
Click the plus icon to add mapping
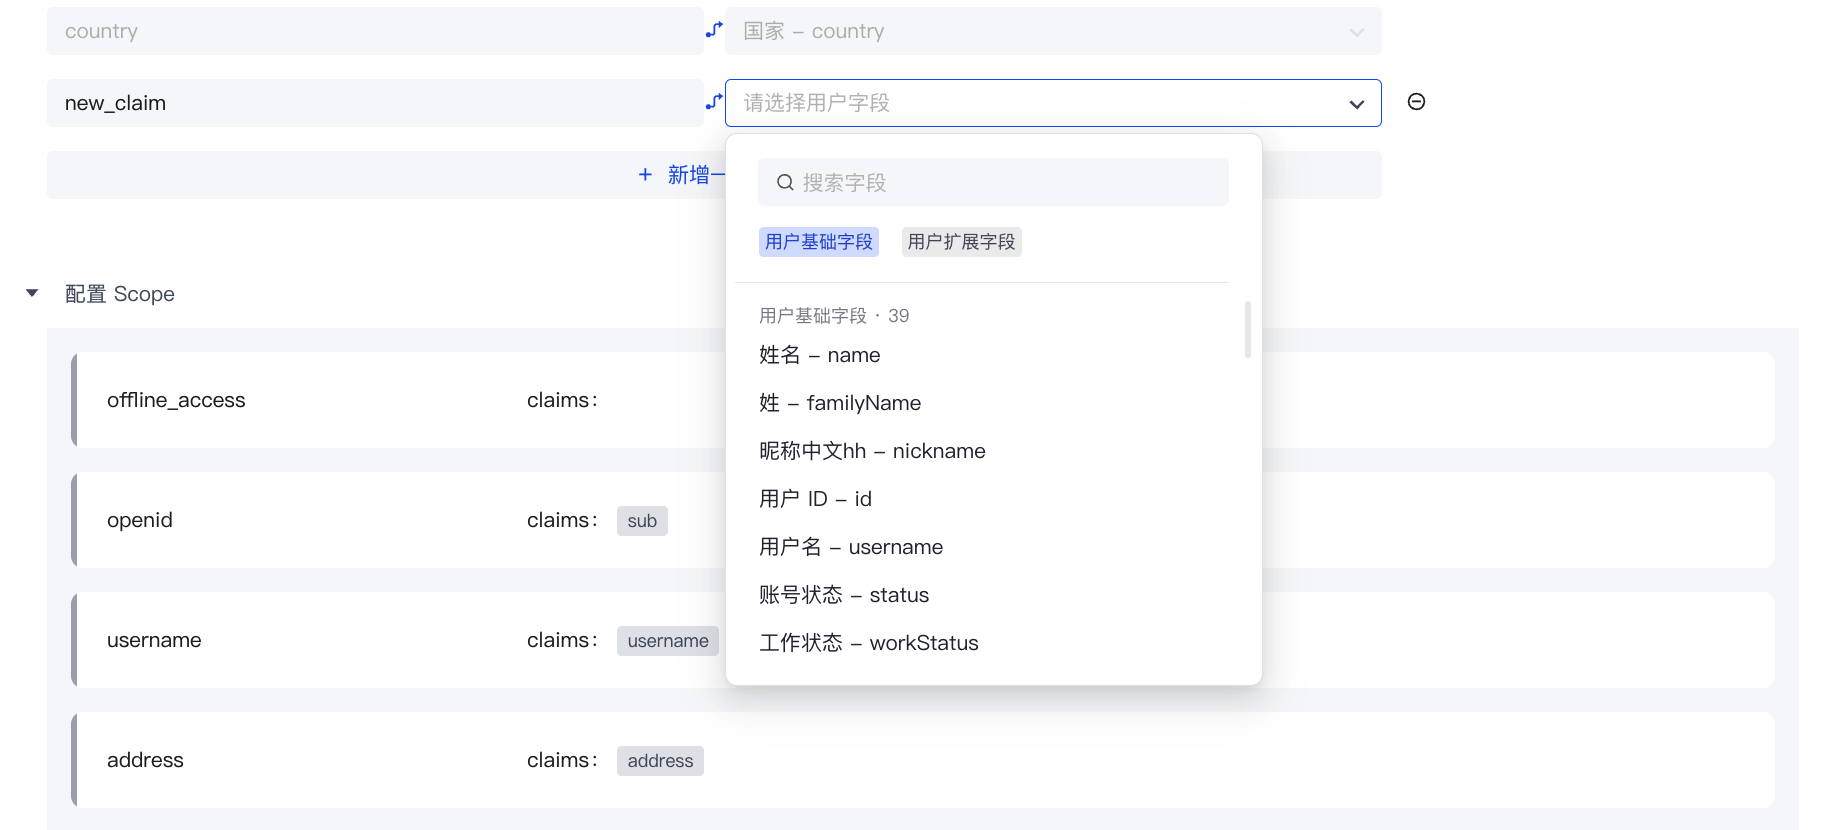coord(645,175)
